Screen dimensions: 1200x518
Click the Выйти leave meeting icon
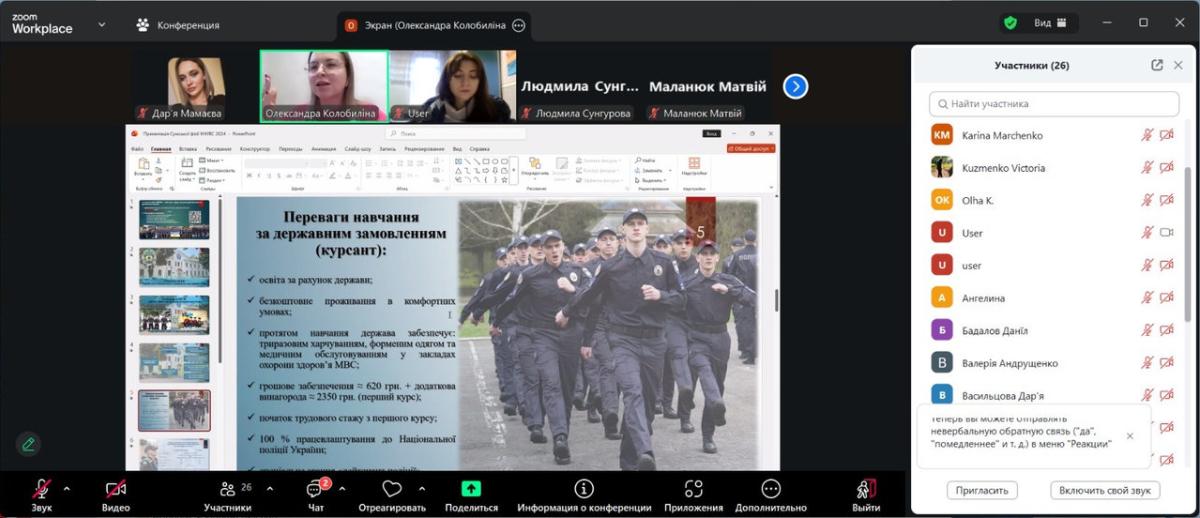tap(866, 489)
